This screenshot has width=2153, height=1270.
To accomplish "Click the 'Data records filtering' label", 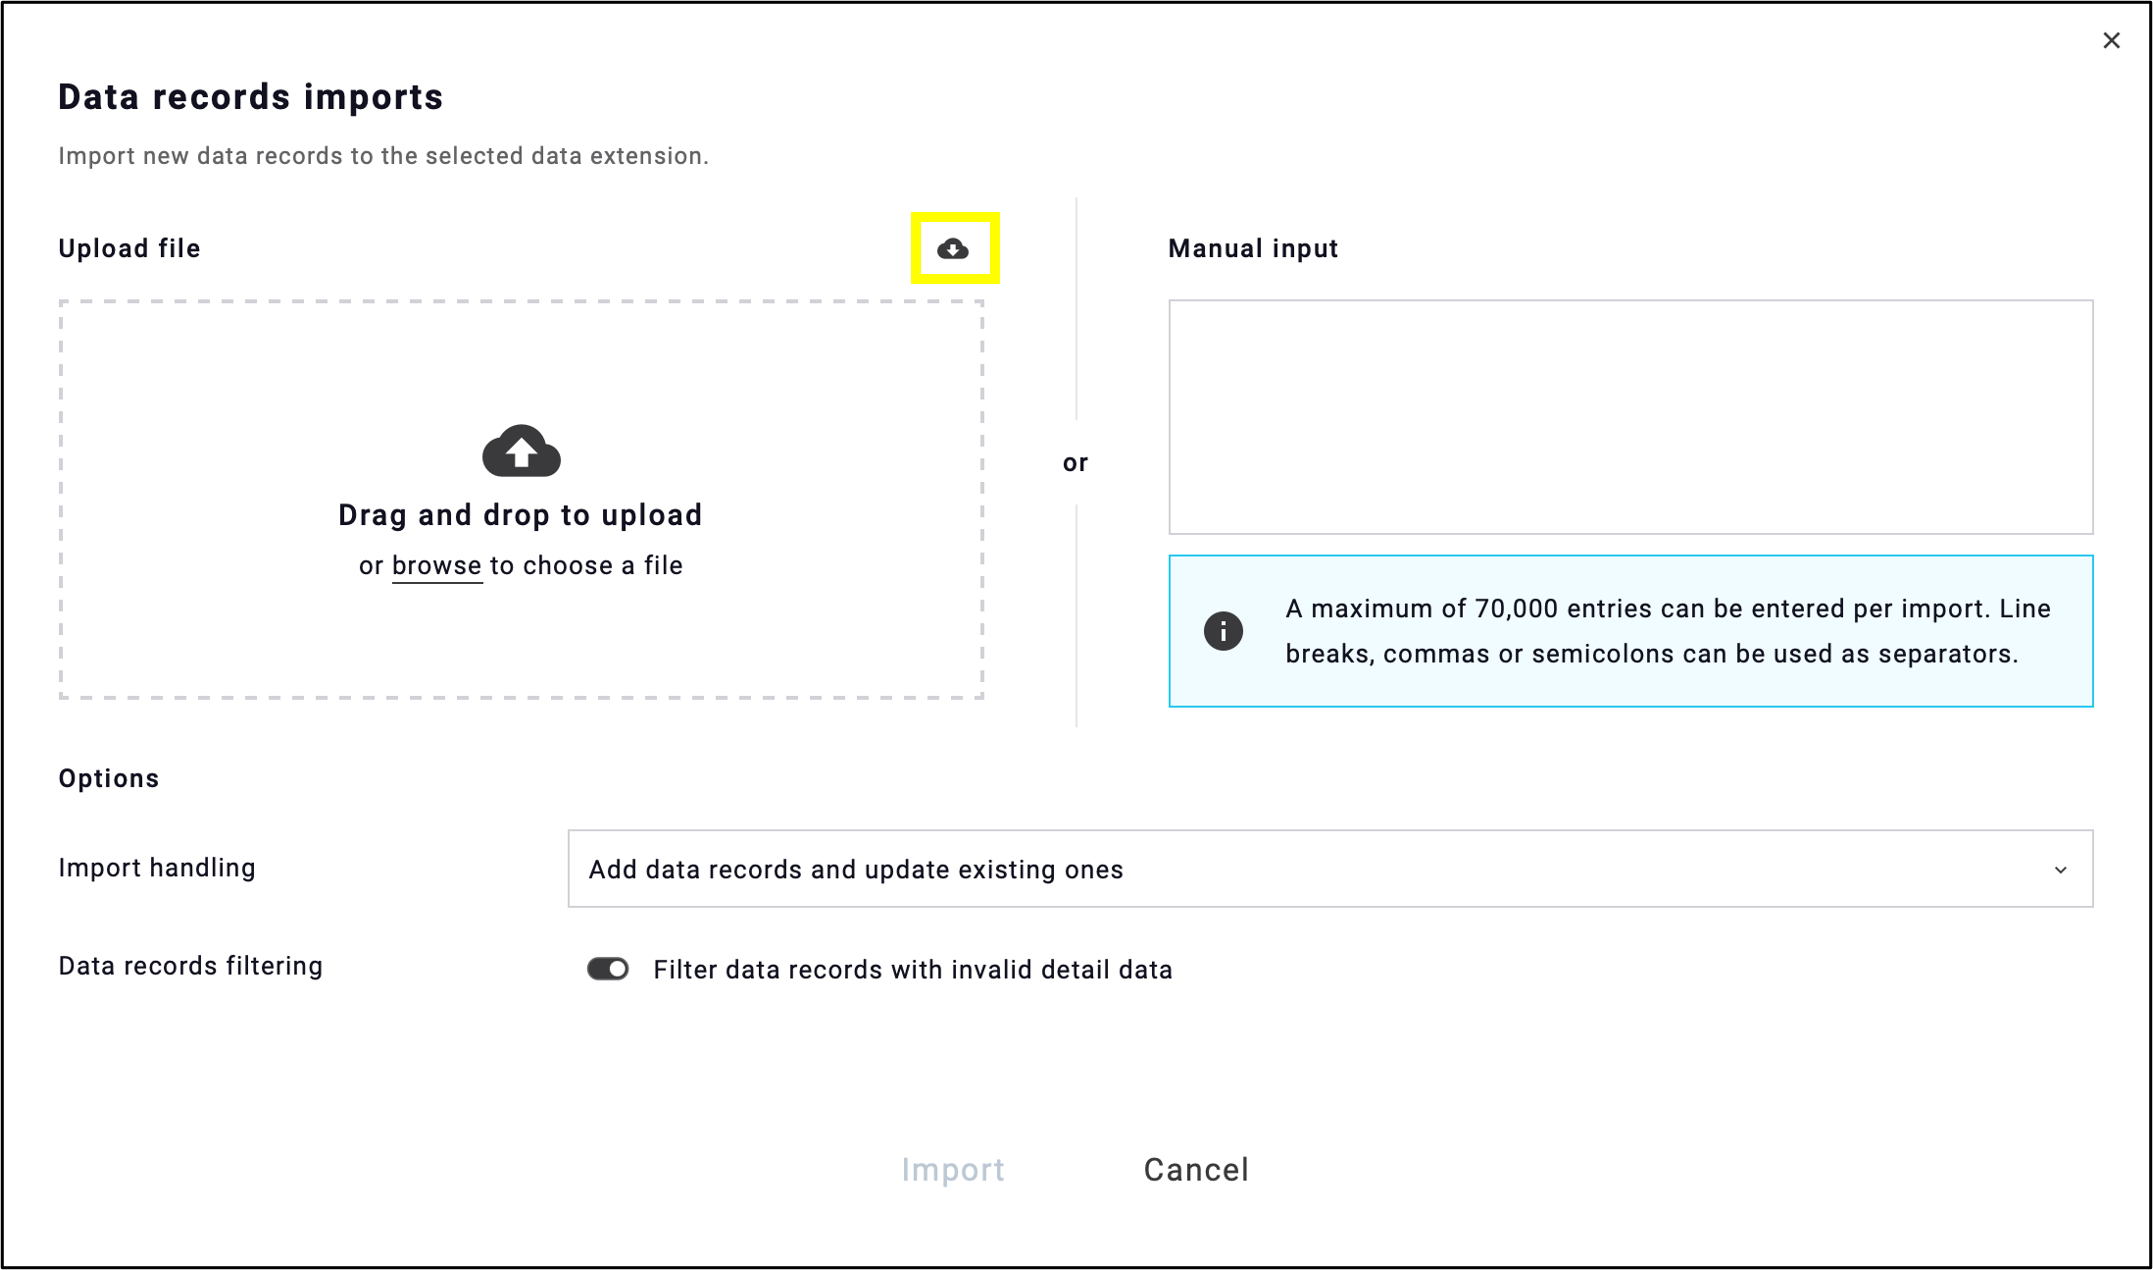I will [191, 966].
